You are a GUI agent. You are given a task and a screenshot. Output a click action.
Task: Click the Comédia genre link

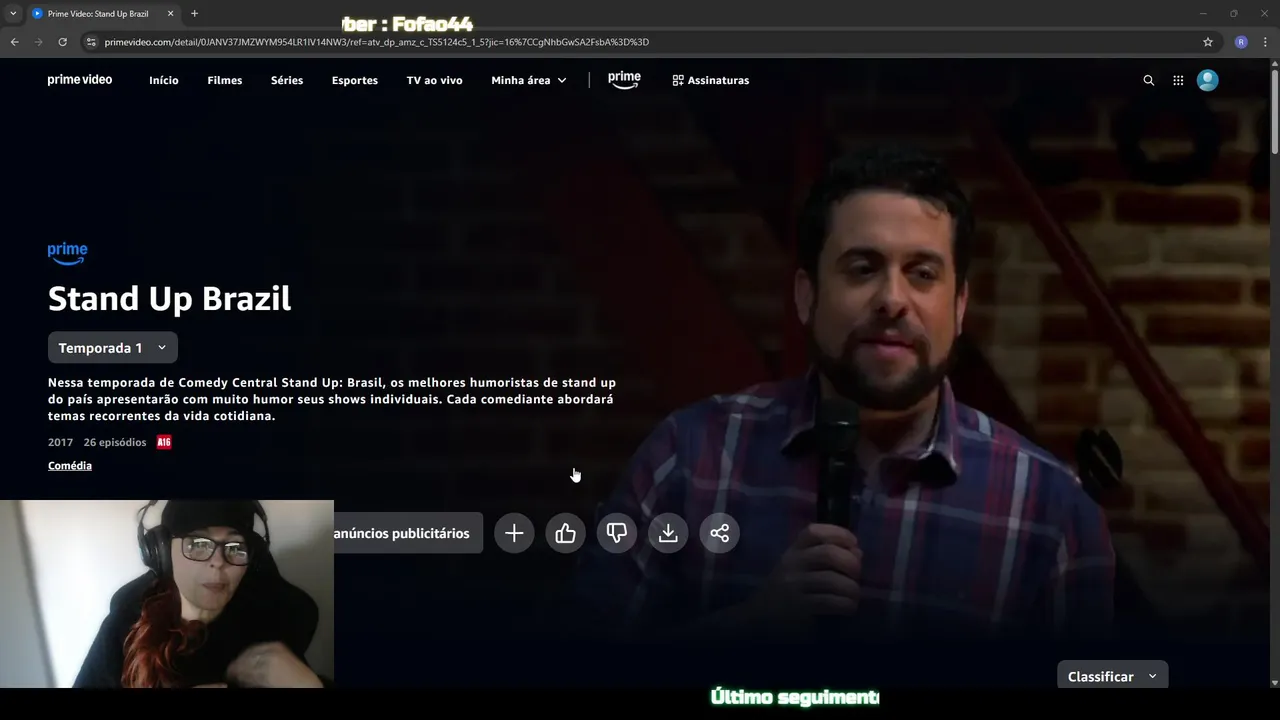click(70, 466)
